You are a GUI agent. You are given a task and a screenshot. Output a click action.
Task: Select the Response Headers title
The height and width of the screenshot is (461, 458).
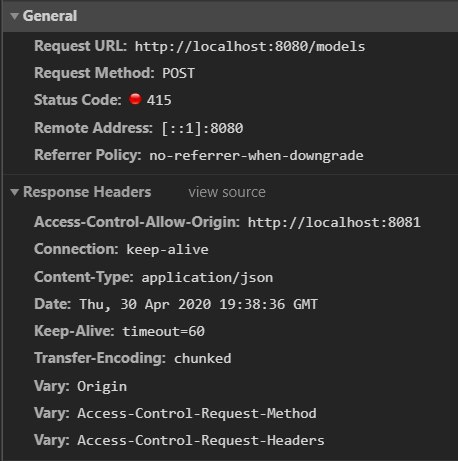(x=87, y=192)
